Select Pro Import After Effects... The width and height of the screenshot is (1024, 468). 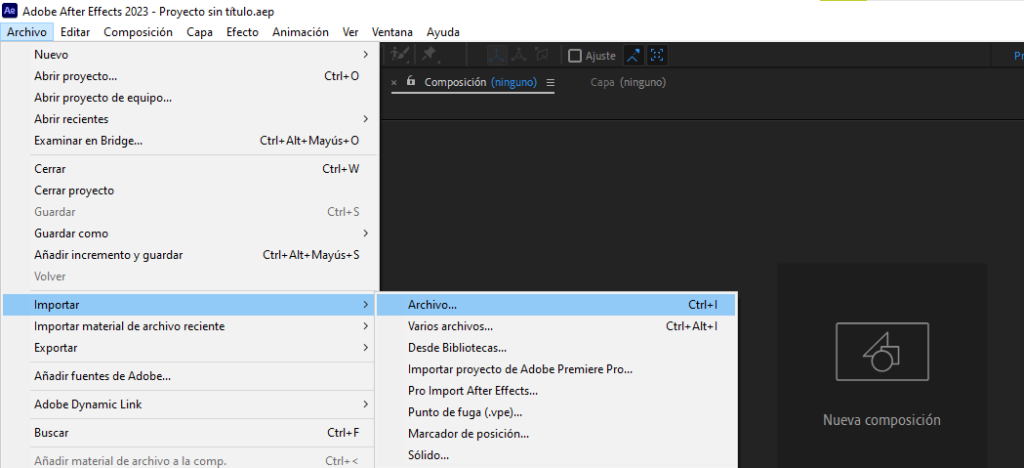pos(556,391)
